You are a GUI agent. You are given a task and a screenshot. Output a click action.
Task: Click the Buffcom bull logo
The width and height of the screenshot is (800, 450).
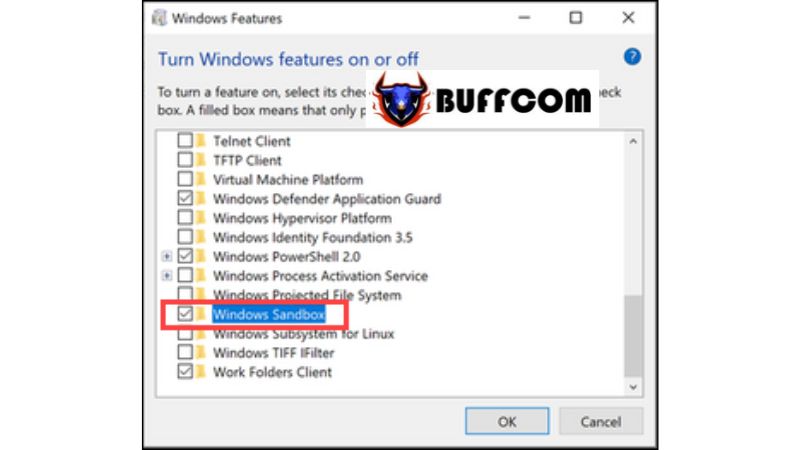click(x=401, y=99)
